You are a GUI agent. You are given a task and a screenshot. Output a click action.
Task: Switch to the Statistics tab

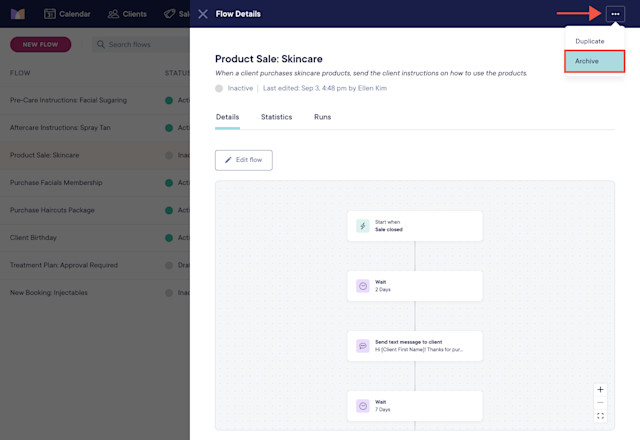tap(276, 117)
